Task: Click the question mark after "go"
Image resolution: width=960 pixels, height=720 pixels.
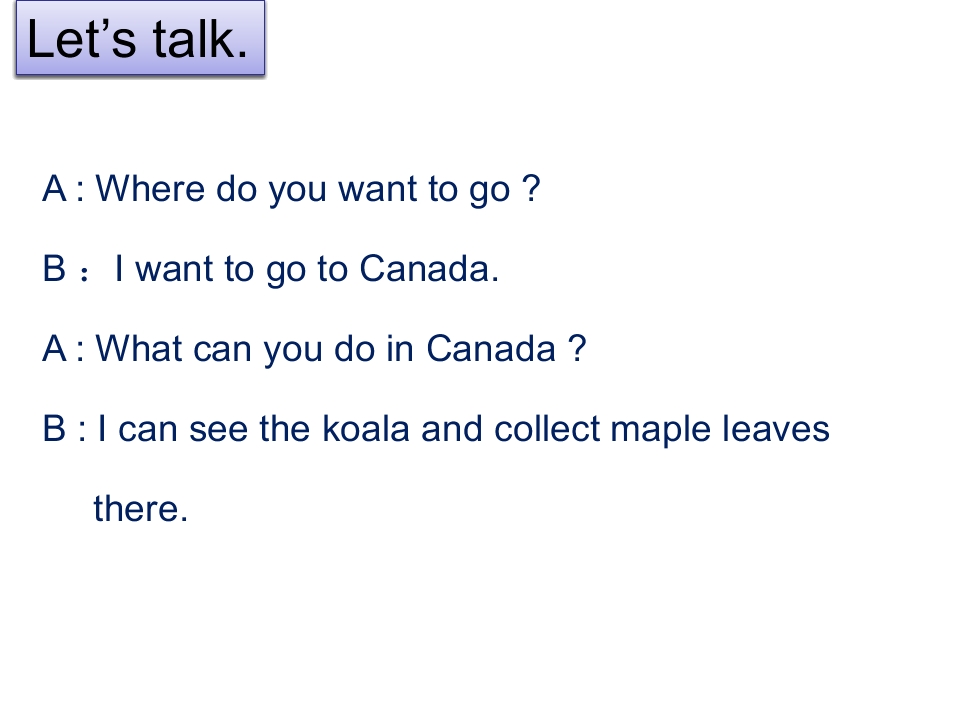Action: pos(531,189)
